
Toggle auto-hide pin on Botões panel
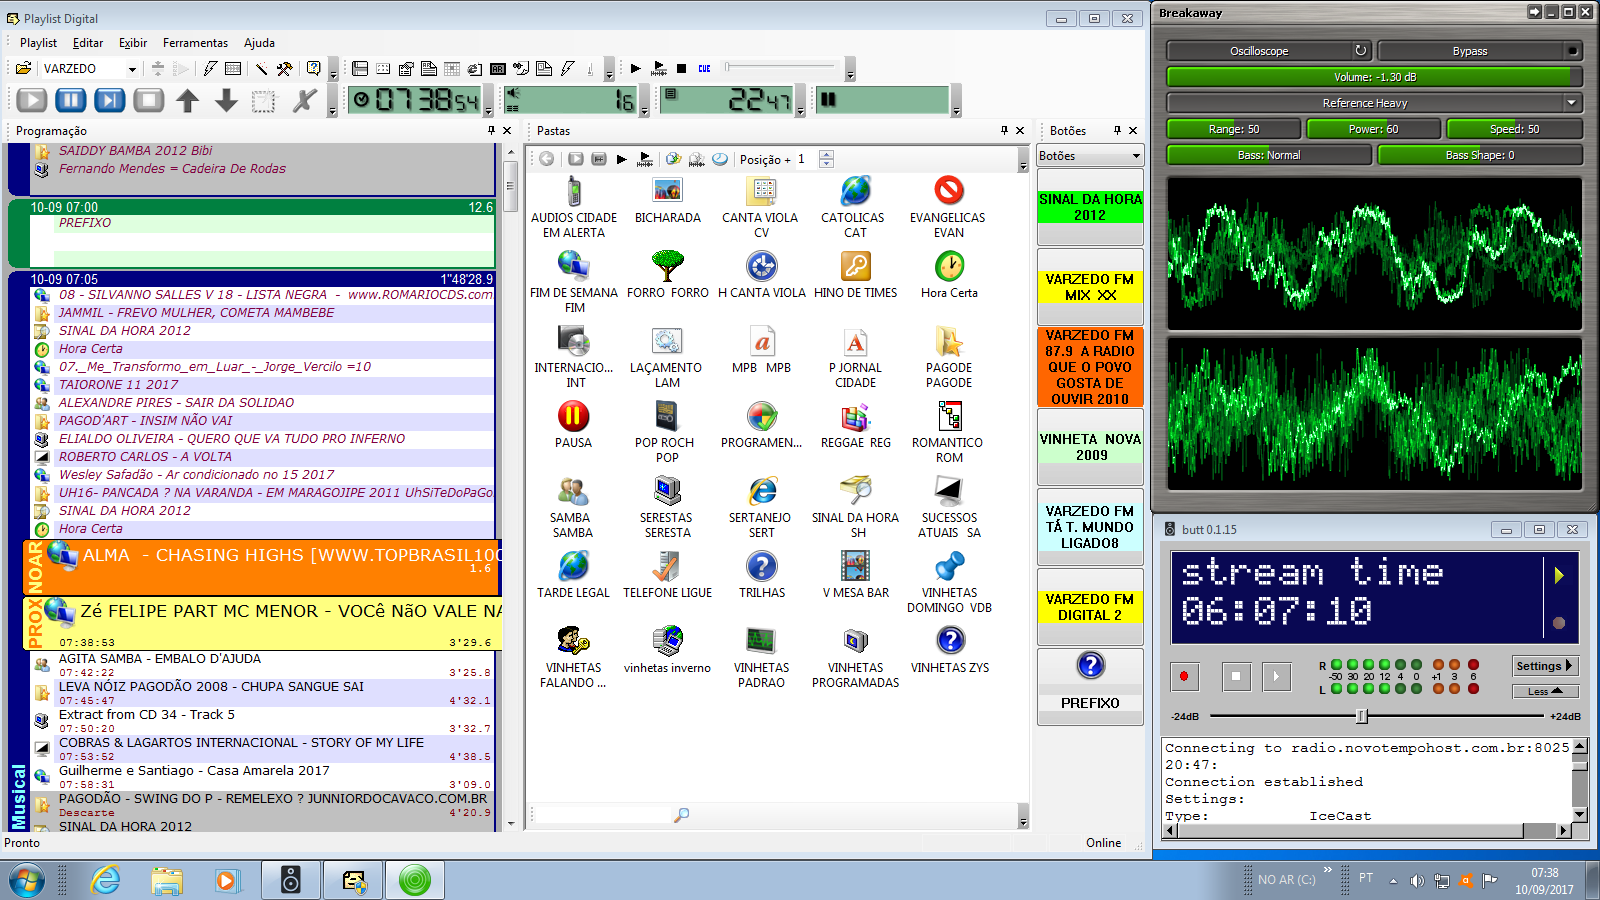tap(1117, 131)
